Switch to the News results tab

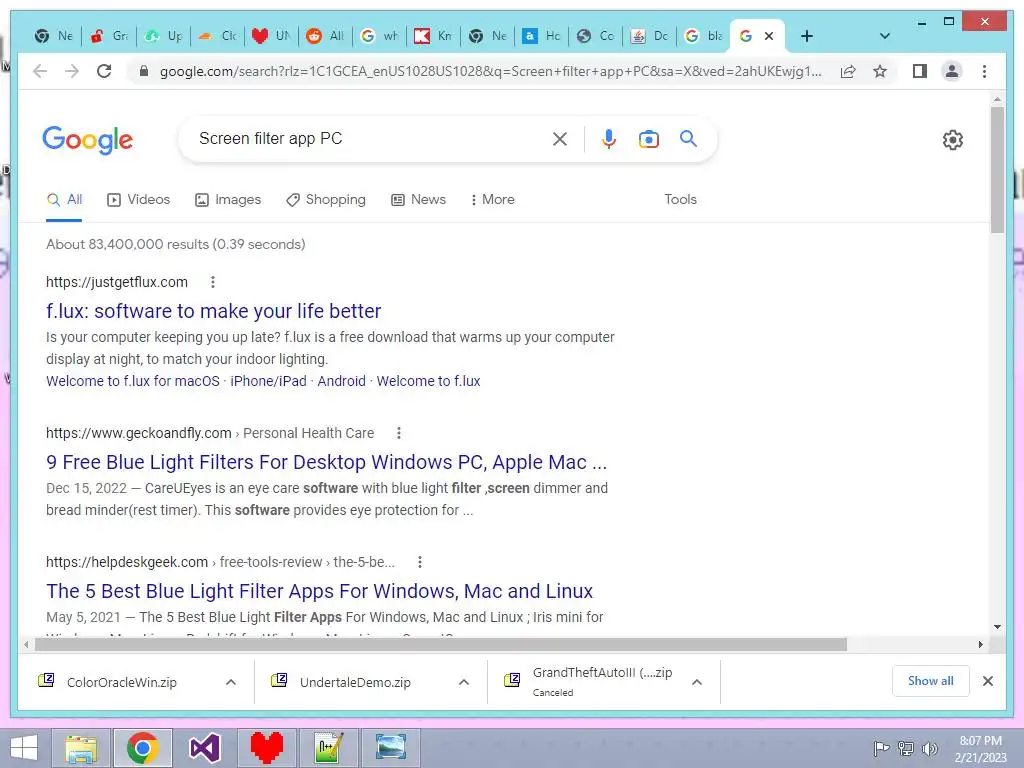tap(419, 200)
